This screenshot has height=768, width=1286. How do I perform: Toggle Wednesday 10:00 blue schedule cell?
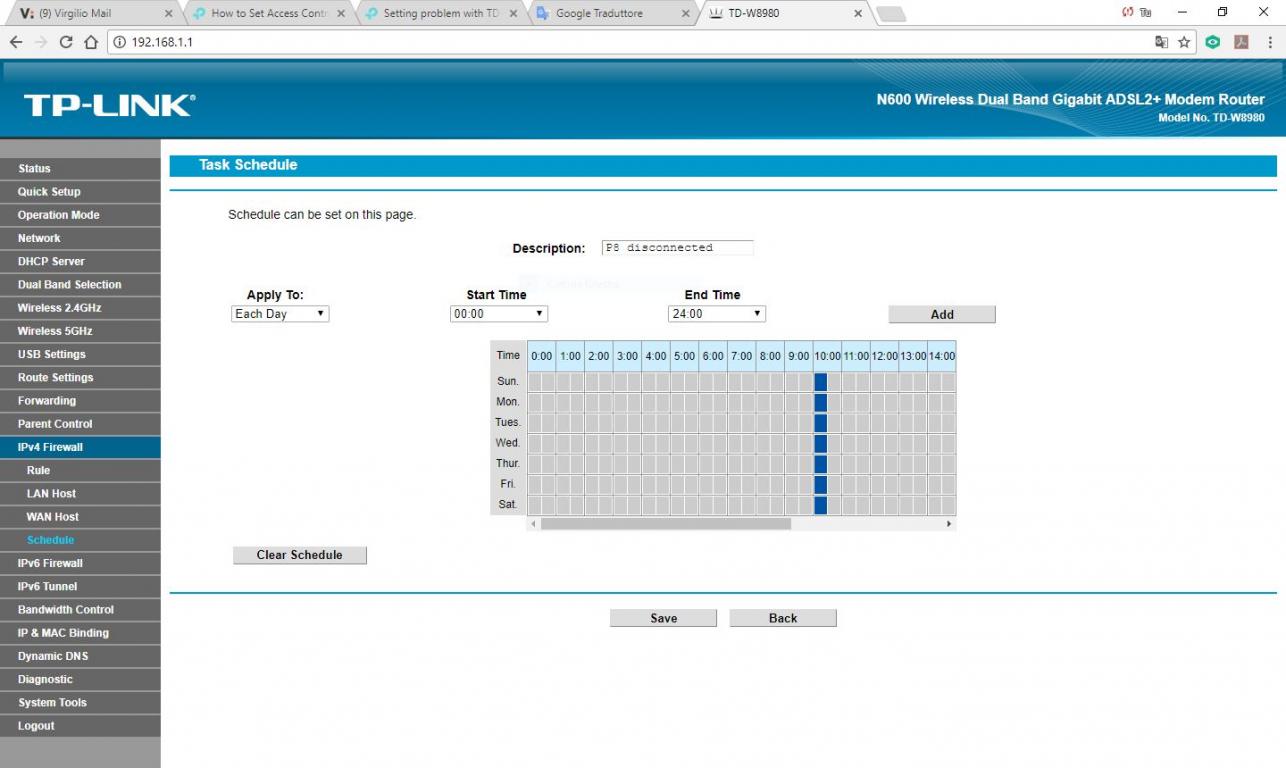coord(821,444)
